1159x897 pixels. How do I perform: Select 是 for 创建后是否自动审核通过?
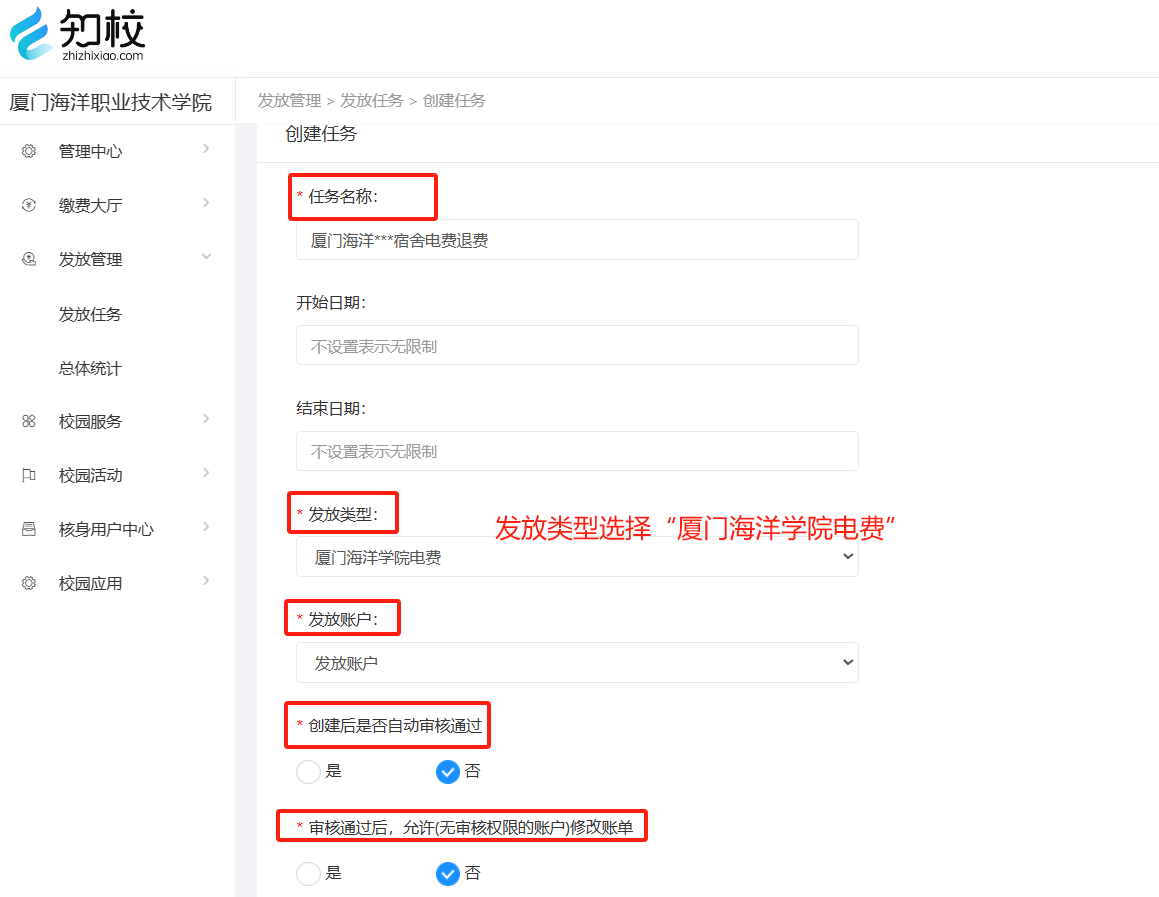(x=309, y=772)
